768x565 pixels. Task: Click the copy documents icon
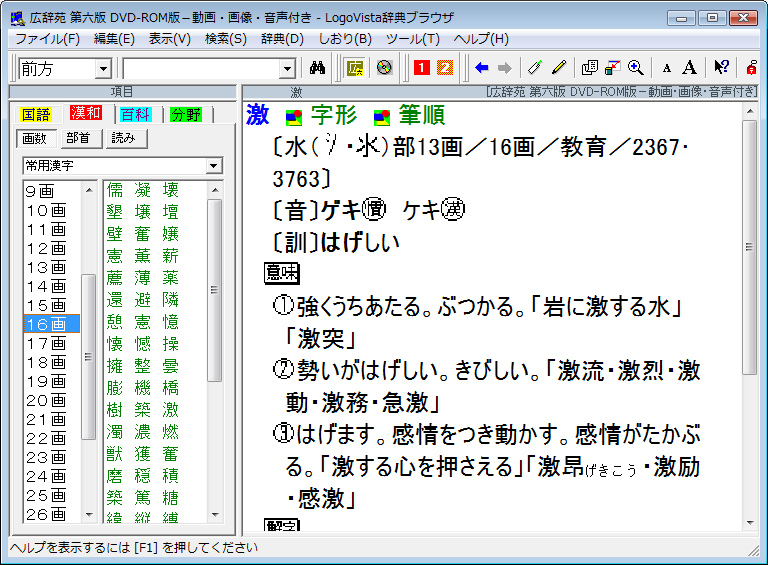click(590, 68)
